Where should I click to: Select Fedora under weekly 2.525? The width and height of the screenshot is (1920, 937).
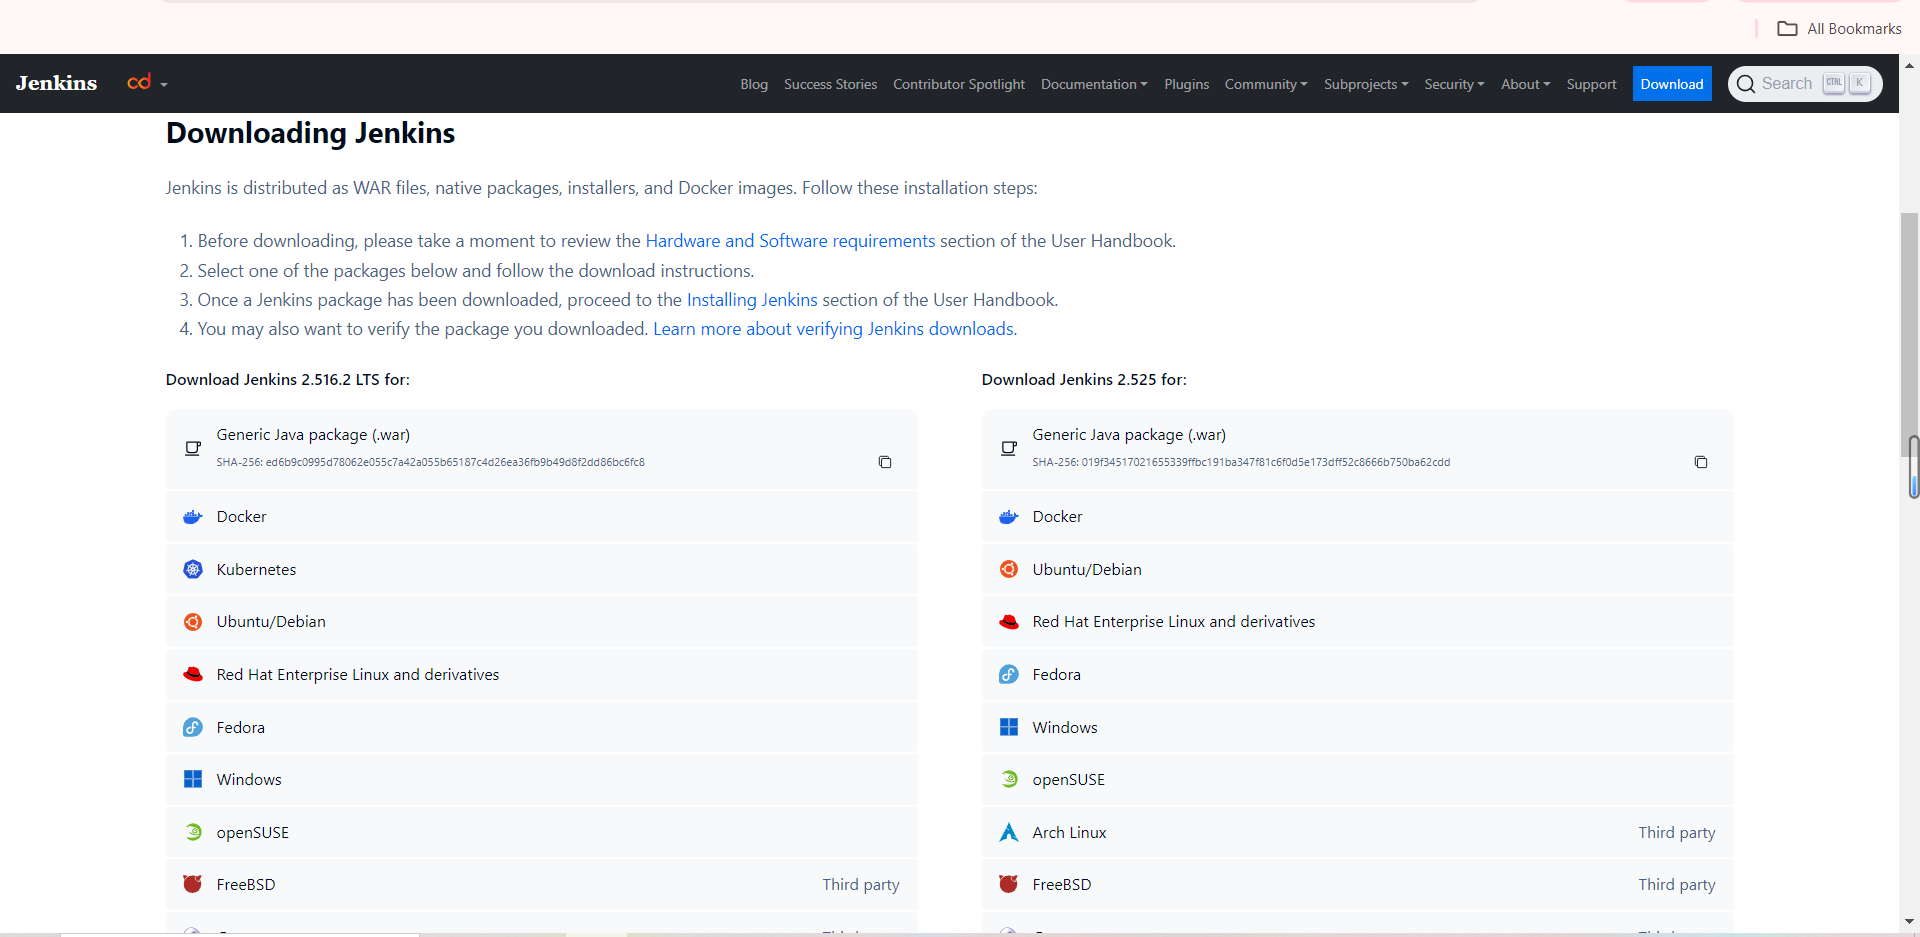point(1357,674)
